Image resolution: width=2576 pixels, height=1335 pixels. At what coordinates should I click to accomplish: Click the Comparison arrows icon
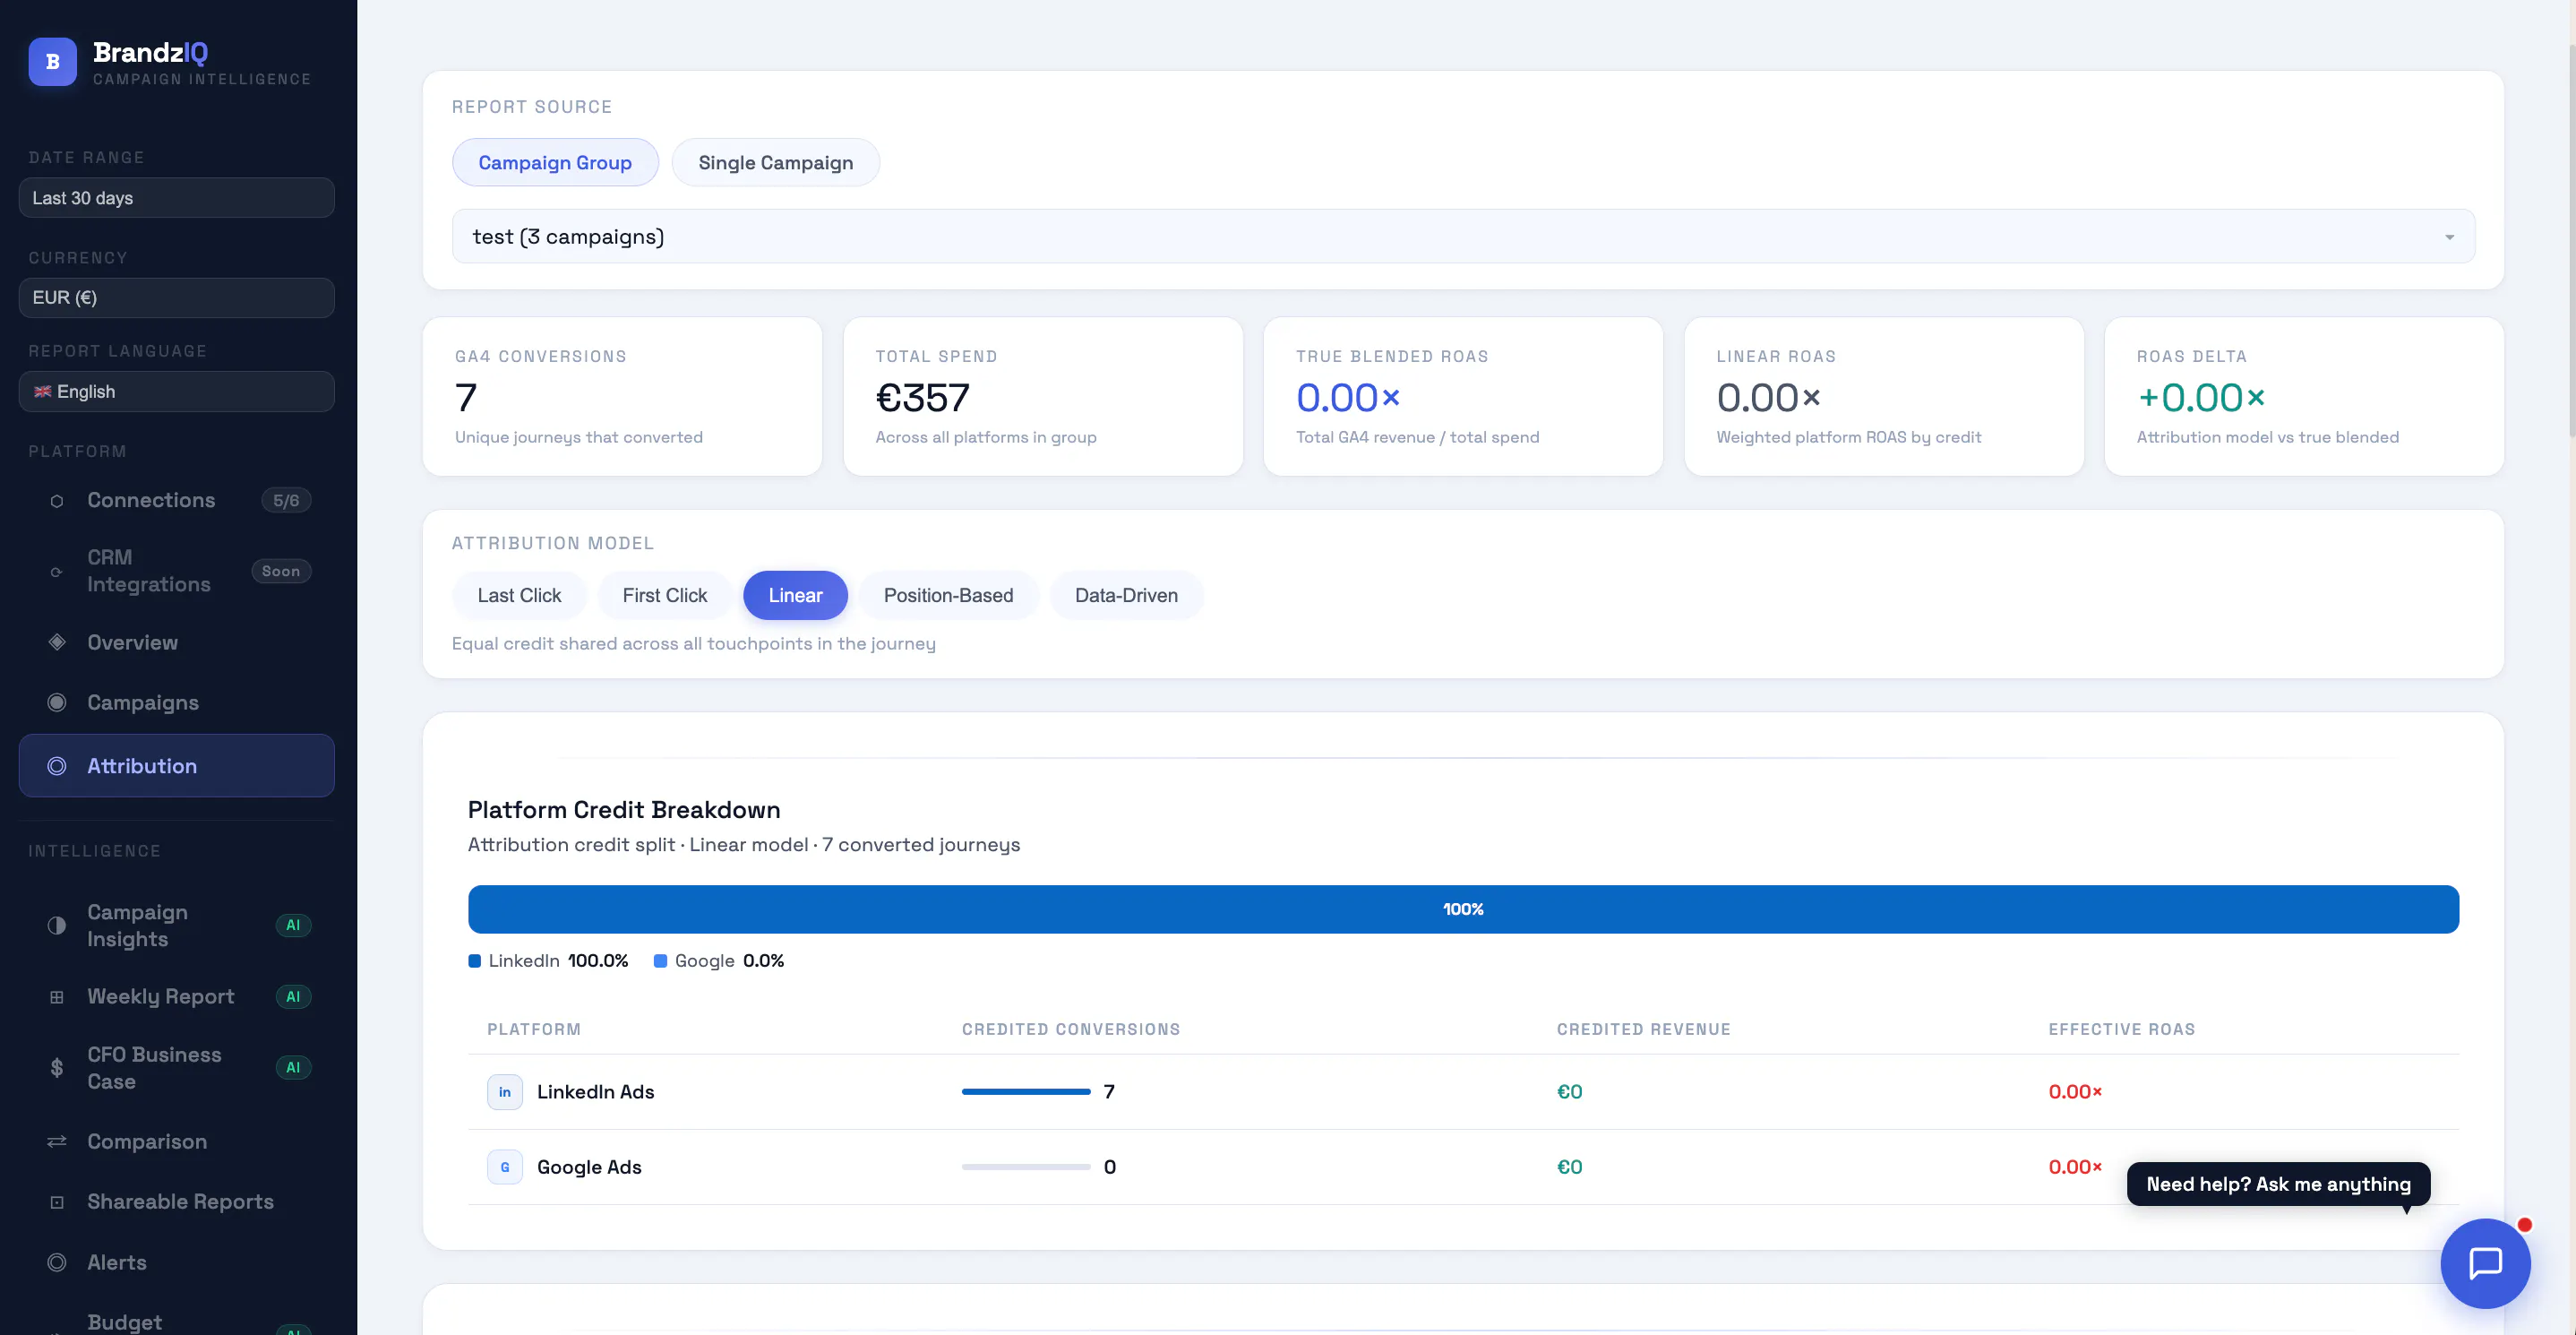pyautogui.click(x=57, y=1142)
